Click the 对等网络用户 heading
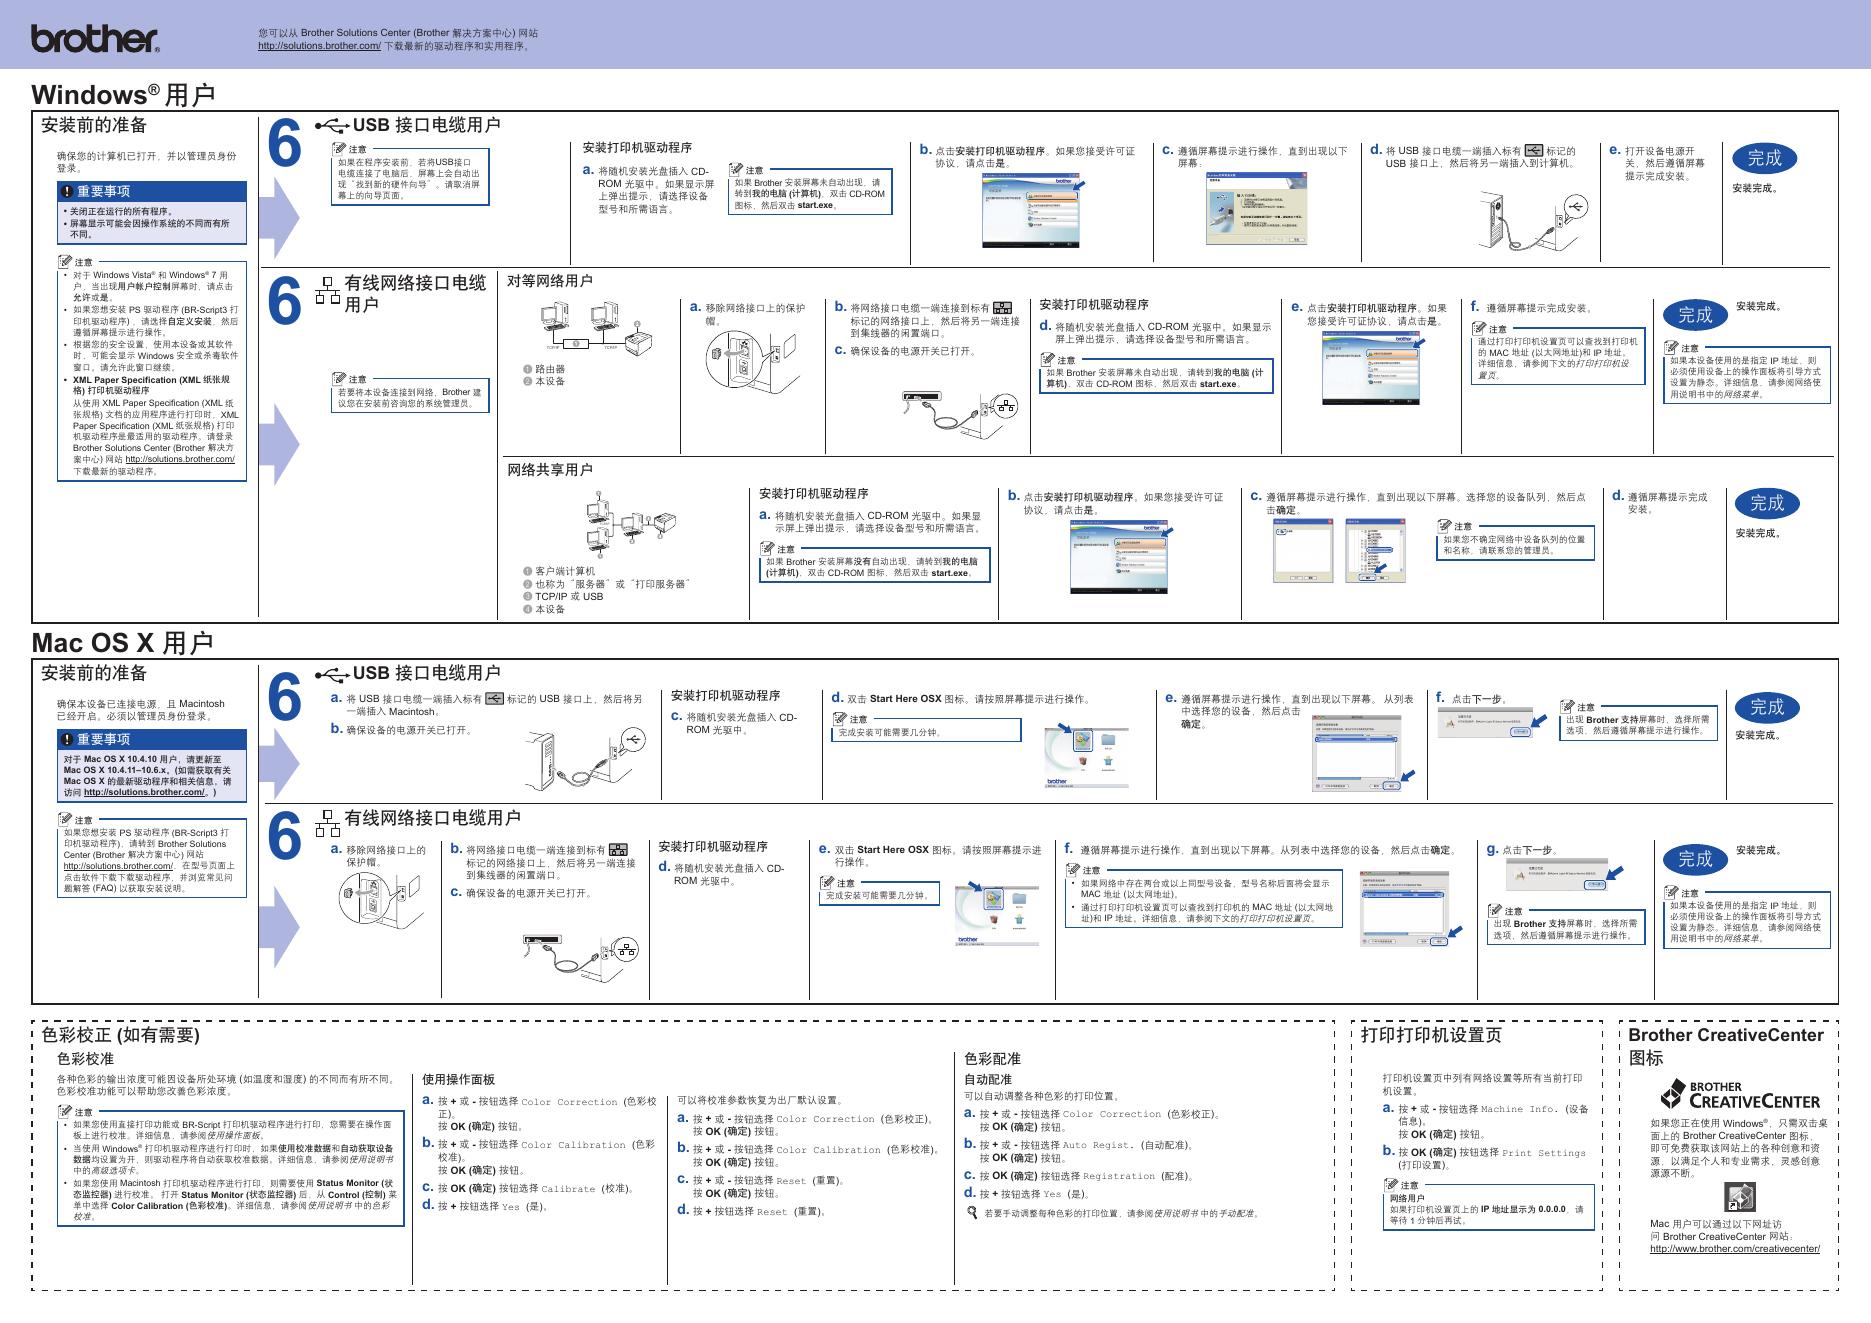This screenshot has width=1871, height=1323. click(x=550, y=281)
